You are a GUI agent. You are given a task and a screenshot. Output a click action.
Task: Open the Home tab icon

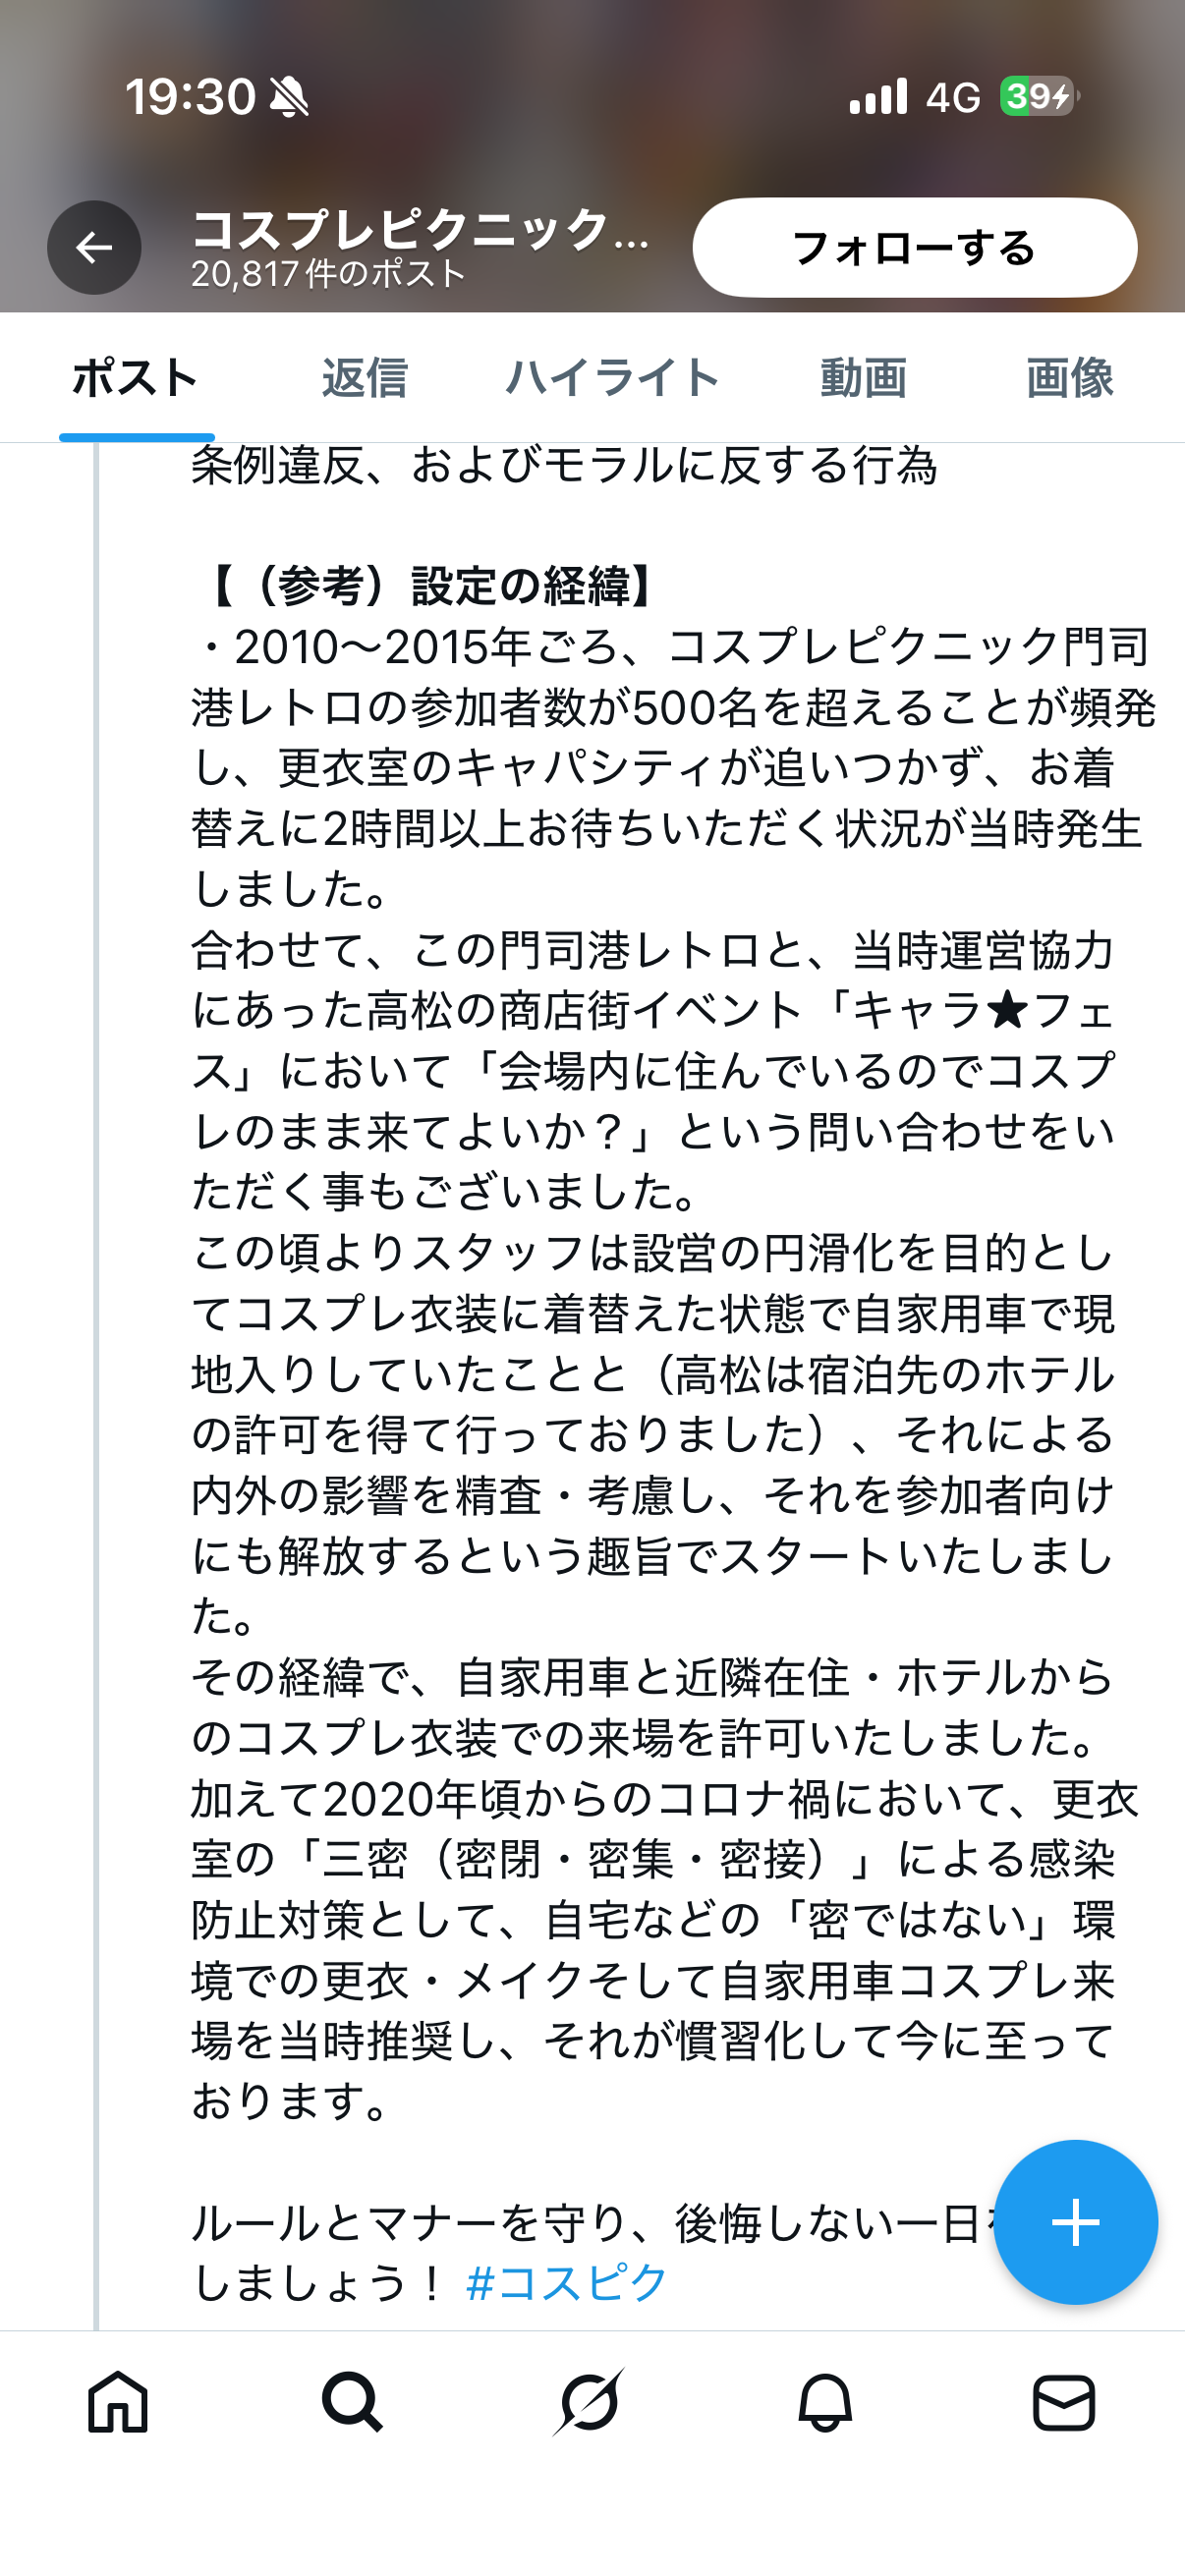coord(118,2401)
